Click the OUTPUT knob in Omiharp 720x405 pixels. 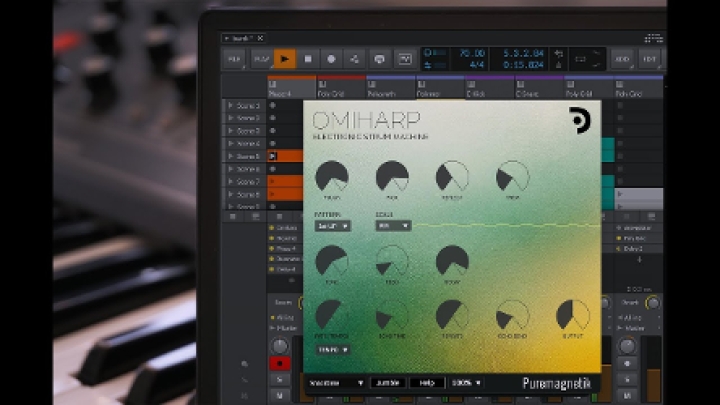(573, 315)
